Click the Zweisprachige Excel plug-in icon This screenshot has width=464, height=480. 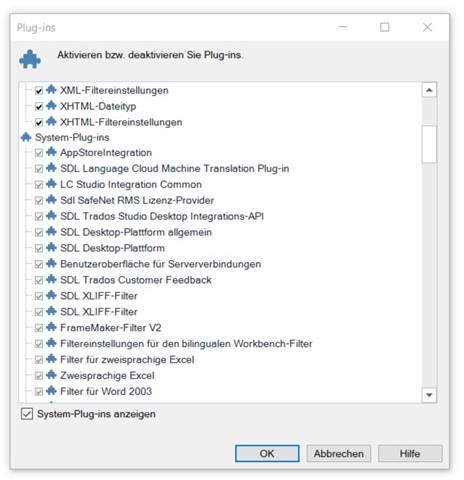[x=51, y=375]
